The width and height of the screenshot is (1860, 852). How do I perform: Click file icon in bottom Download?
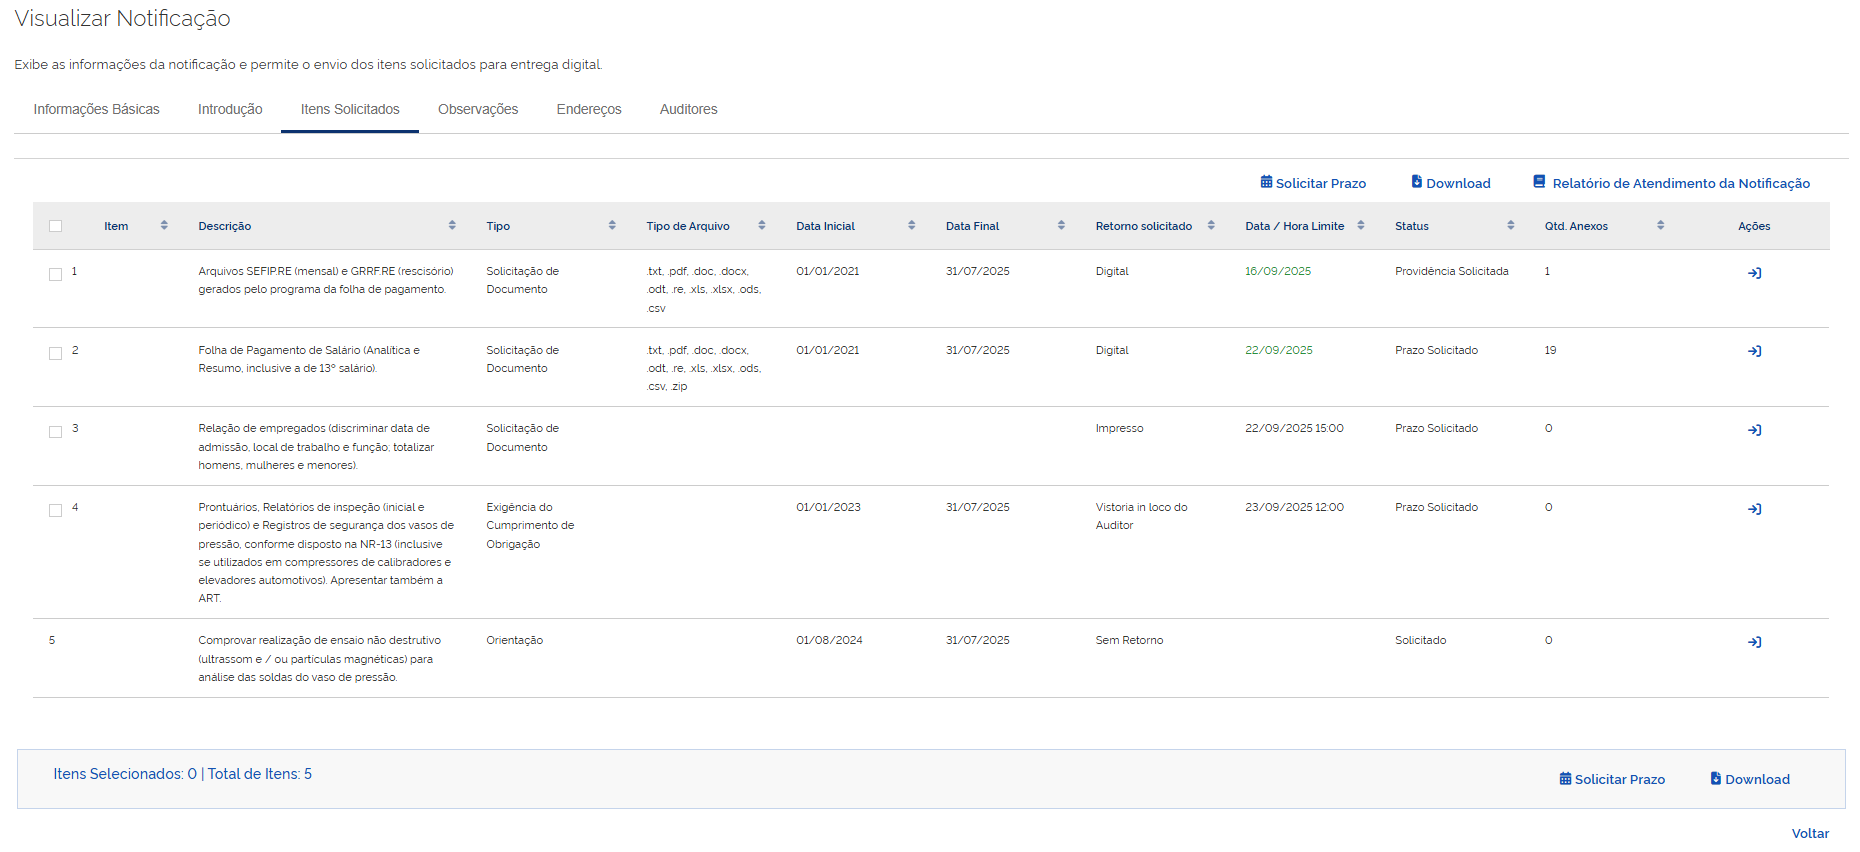click(1715, 778)
